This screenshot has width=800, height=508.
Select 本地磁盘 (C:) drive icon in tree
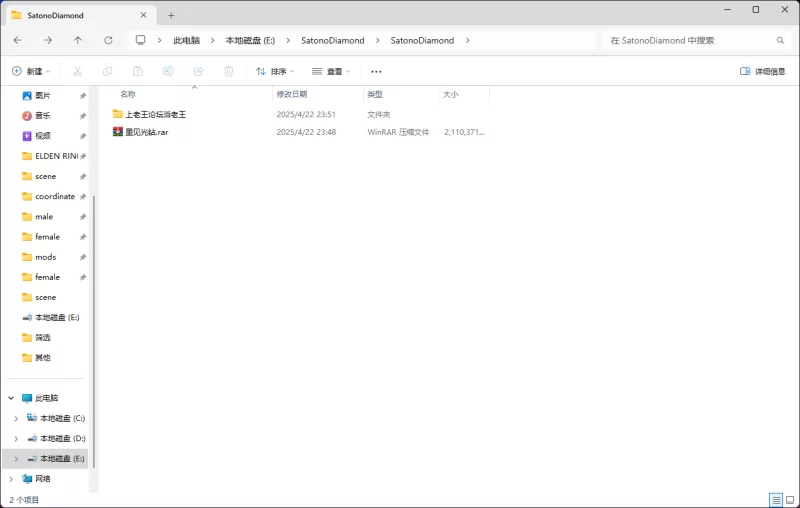point(32,418)
